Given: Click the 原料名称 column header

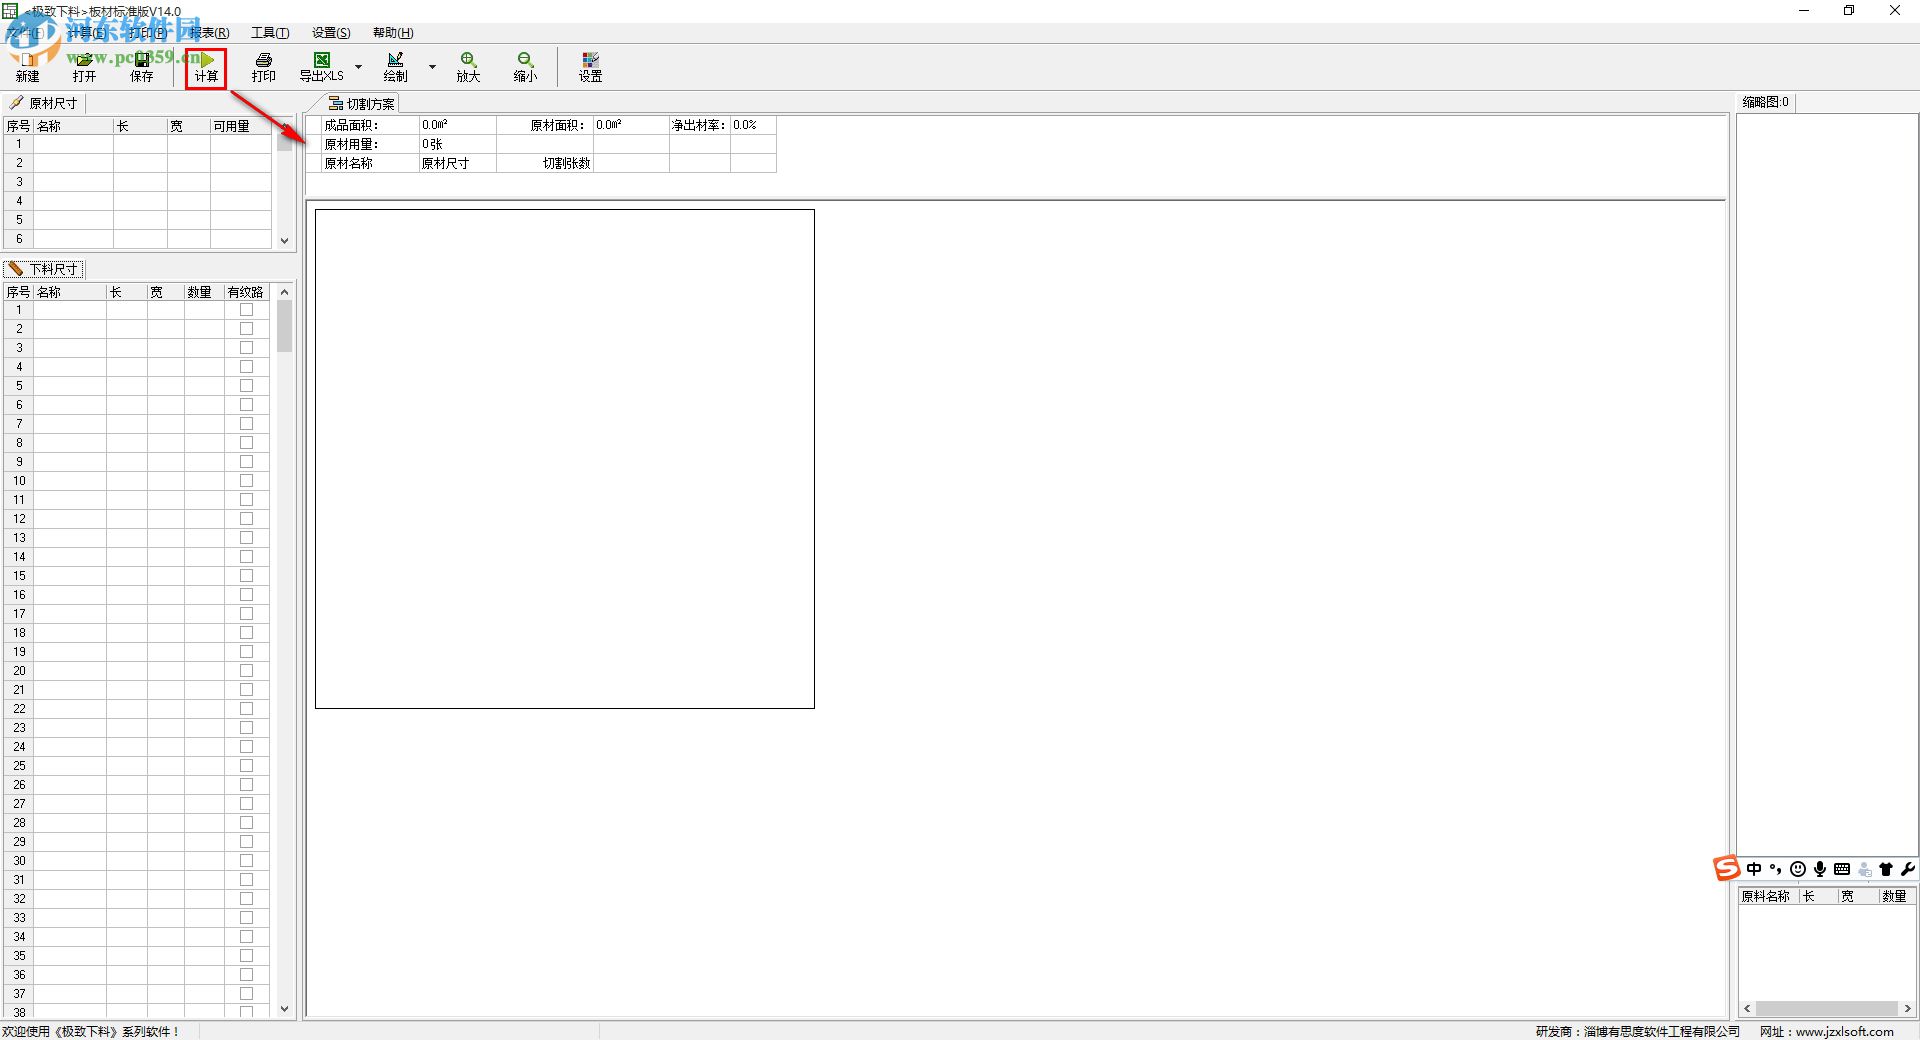Looking at the screenshot, I should point(1768,896).
